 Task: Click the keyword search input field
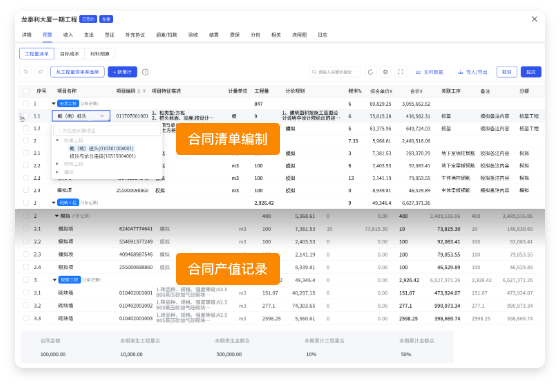(335, 72)
